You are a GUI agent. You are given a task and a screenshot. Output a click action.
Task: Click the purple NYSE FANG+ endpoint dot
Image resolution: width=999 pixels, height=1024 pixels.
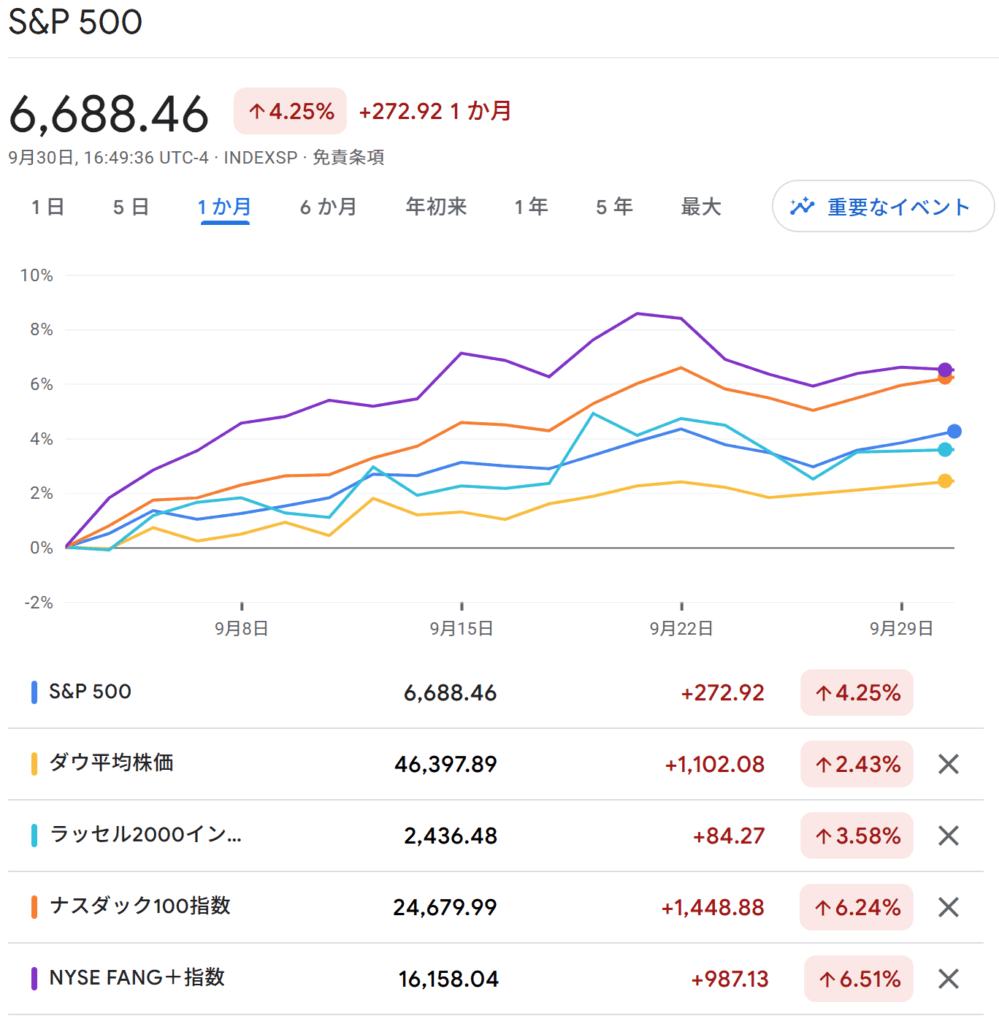pos(944,370)
